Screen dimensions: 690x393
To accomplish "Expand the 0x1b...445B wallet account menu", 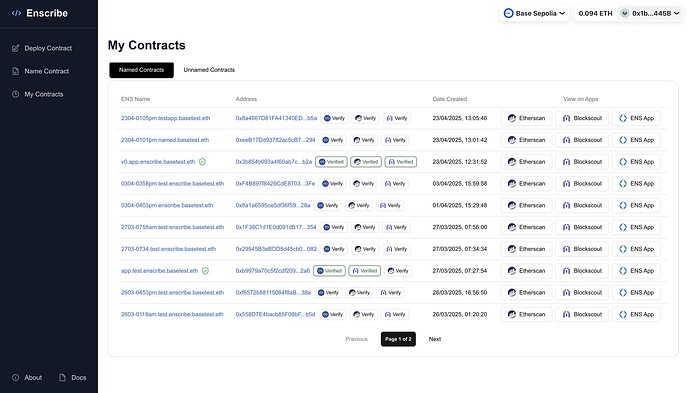I will coord(650,13).
